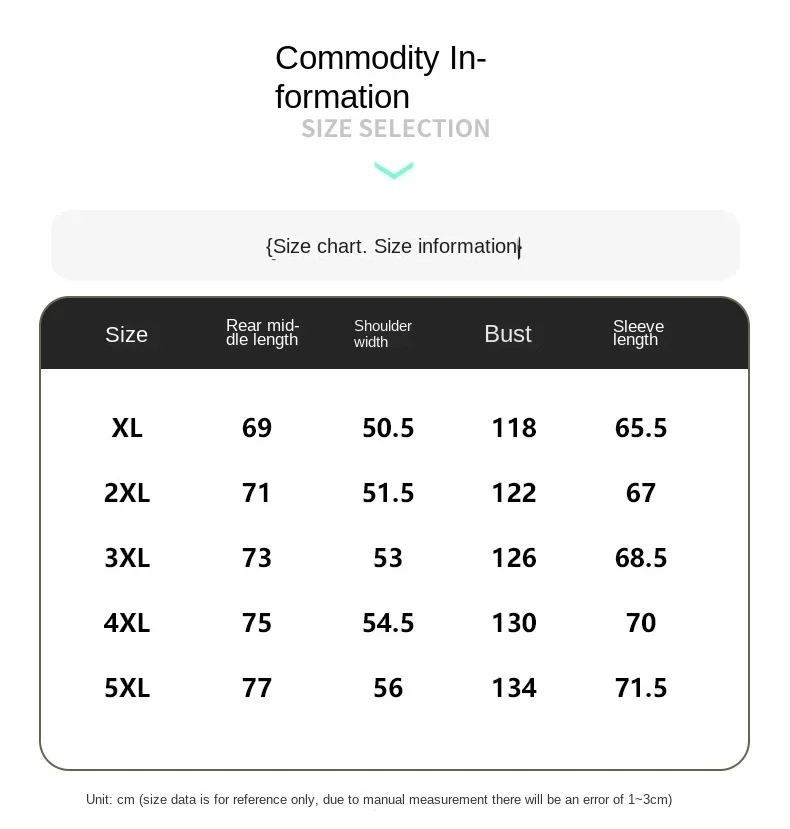Click the Sleeve length column header
Screen dimensions: 790x829
[x=638, y=333]
